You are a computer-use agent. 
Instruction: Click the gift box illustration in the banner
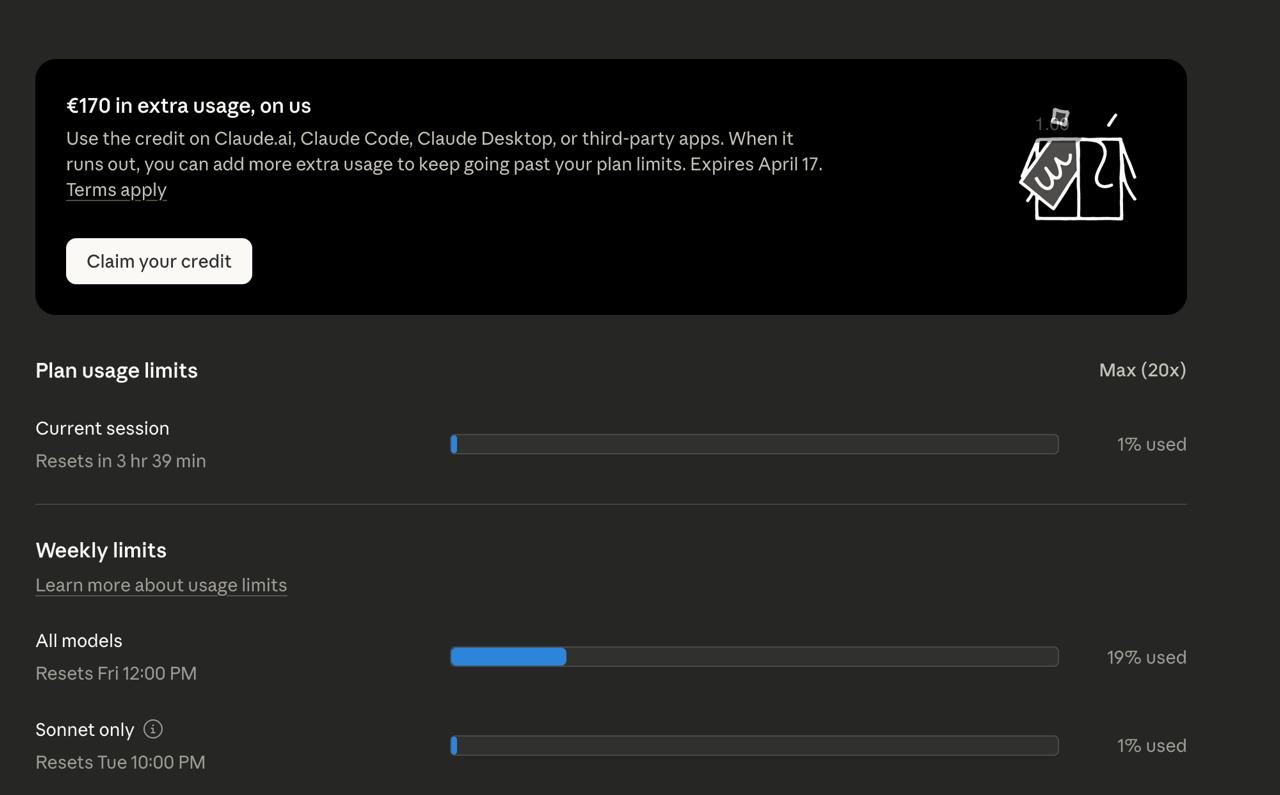(x=1078, y=165)
